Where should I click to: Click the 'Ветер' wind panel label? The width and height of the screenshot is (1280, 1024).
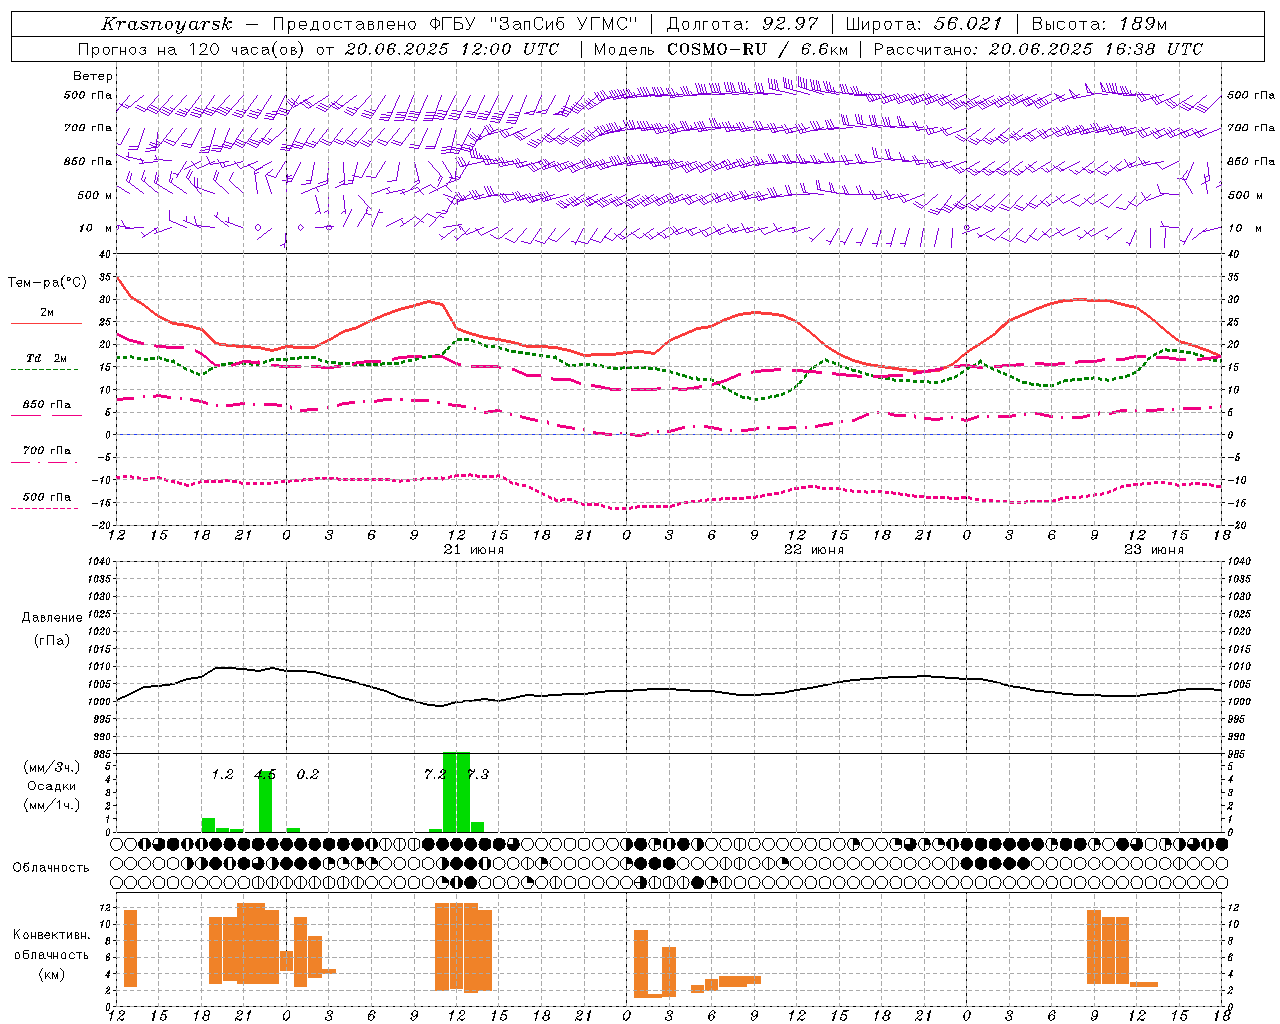tap(93, 76)
